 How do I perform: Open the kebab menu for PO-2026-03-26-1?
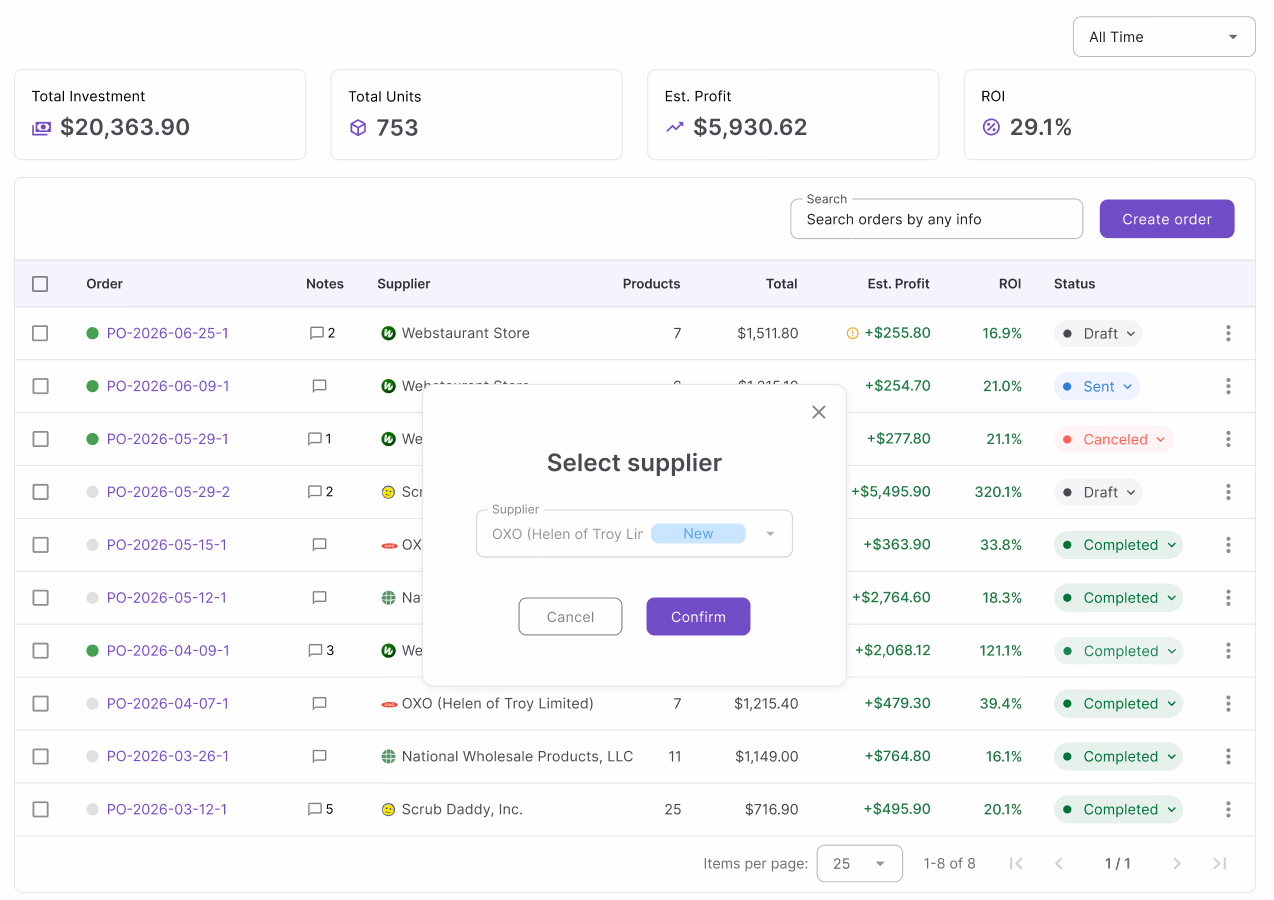click(x=1228, y=756)
